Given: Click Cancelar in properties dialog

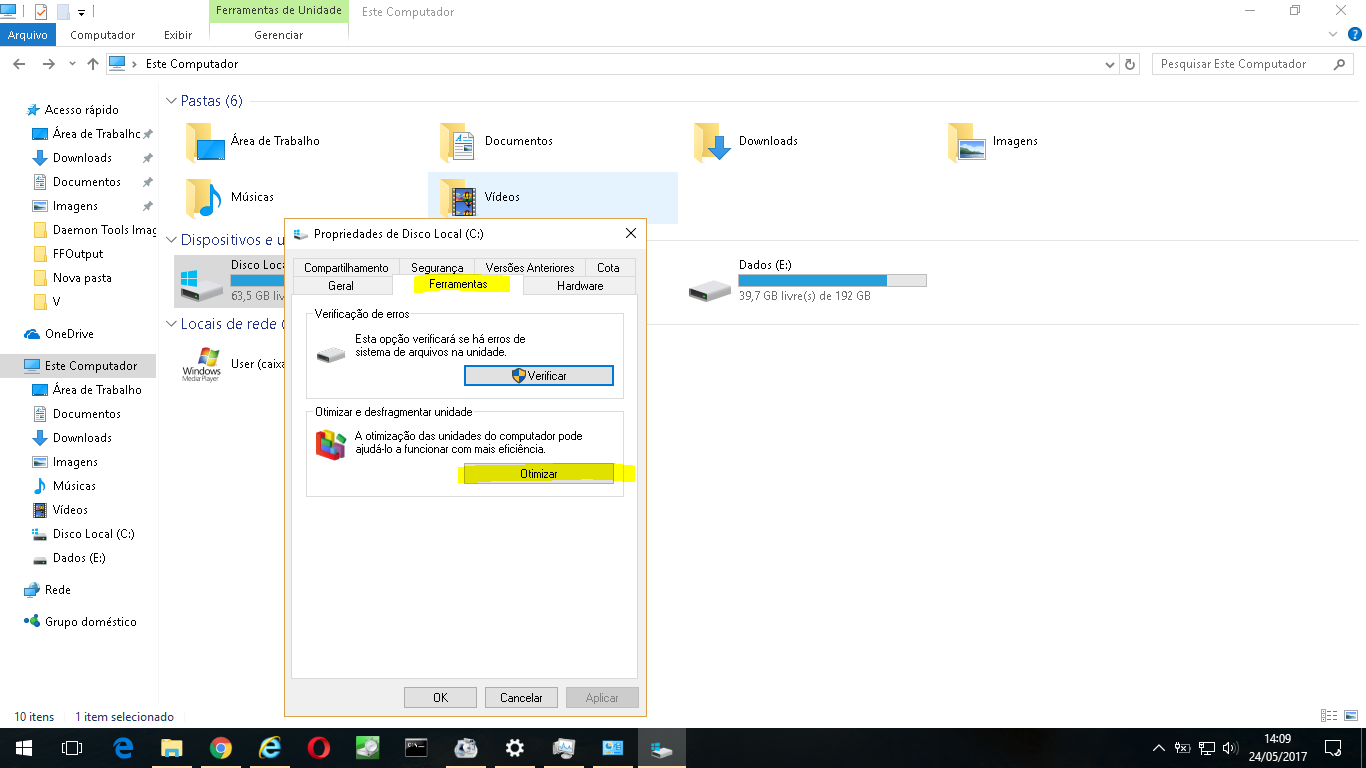Looking at the screenshot, I should (521, 698).
